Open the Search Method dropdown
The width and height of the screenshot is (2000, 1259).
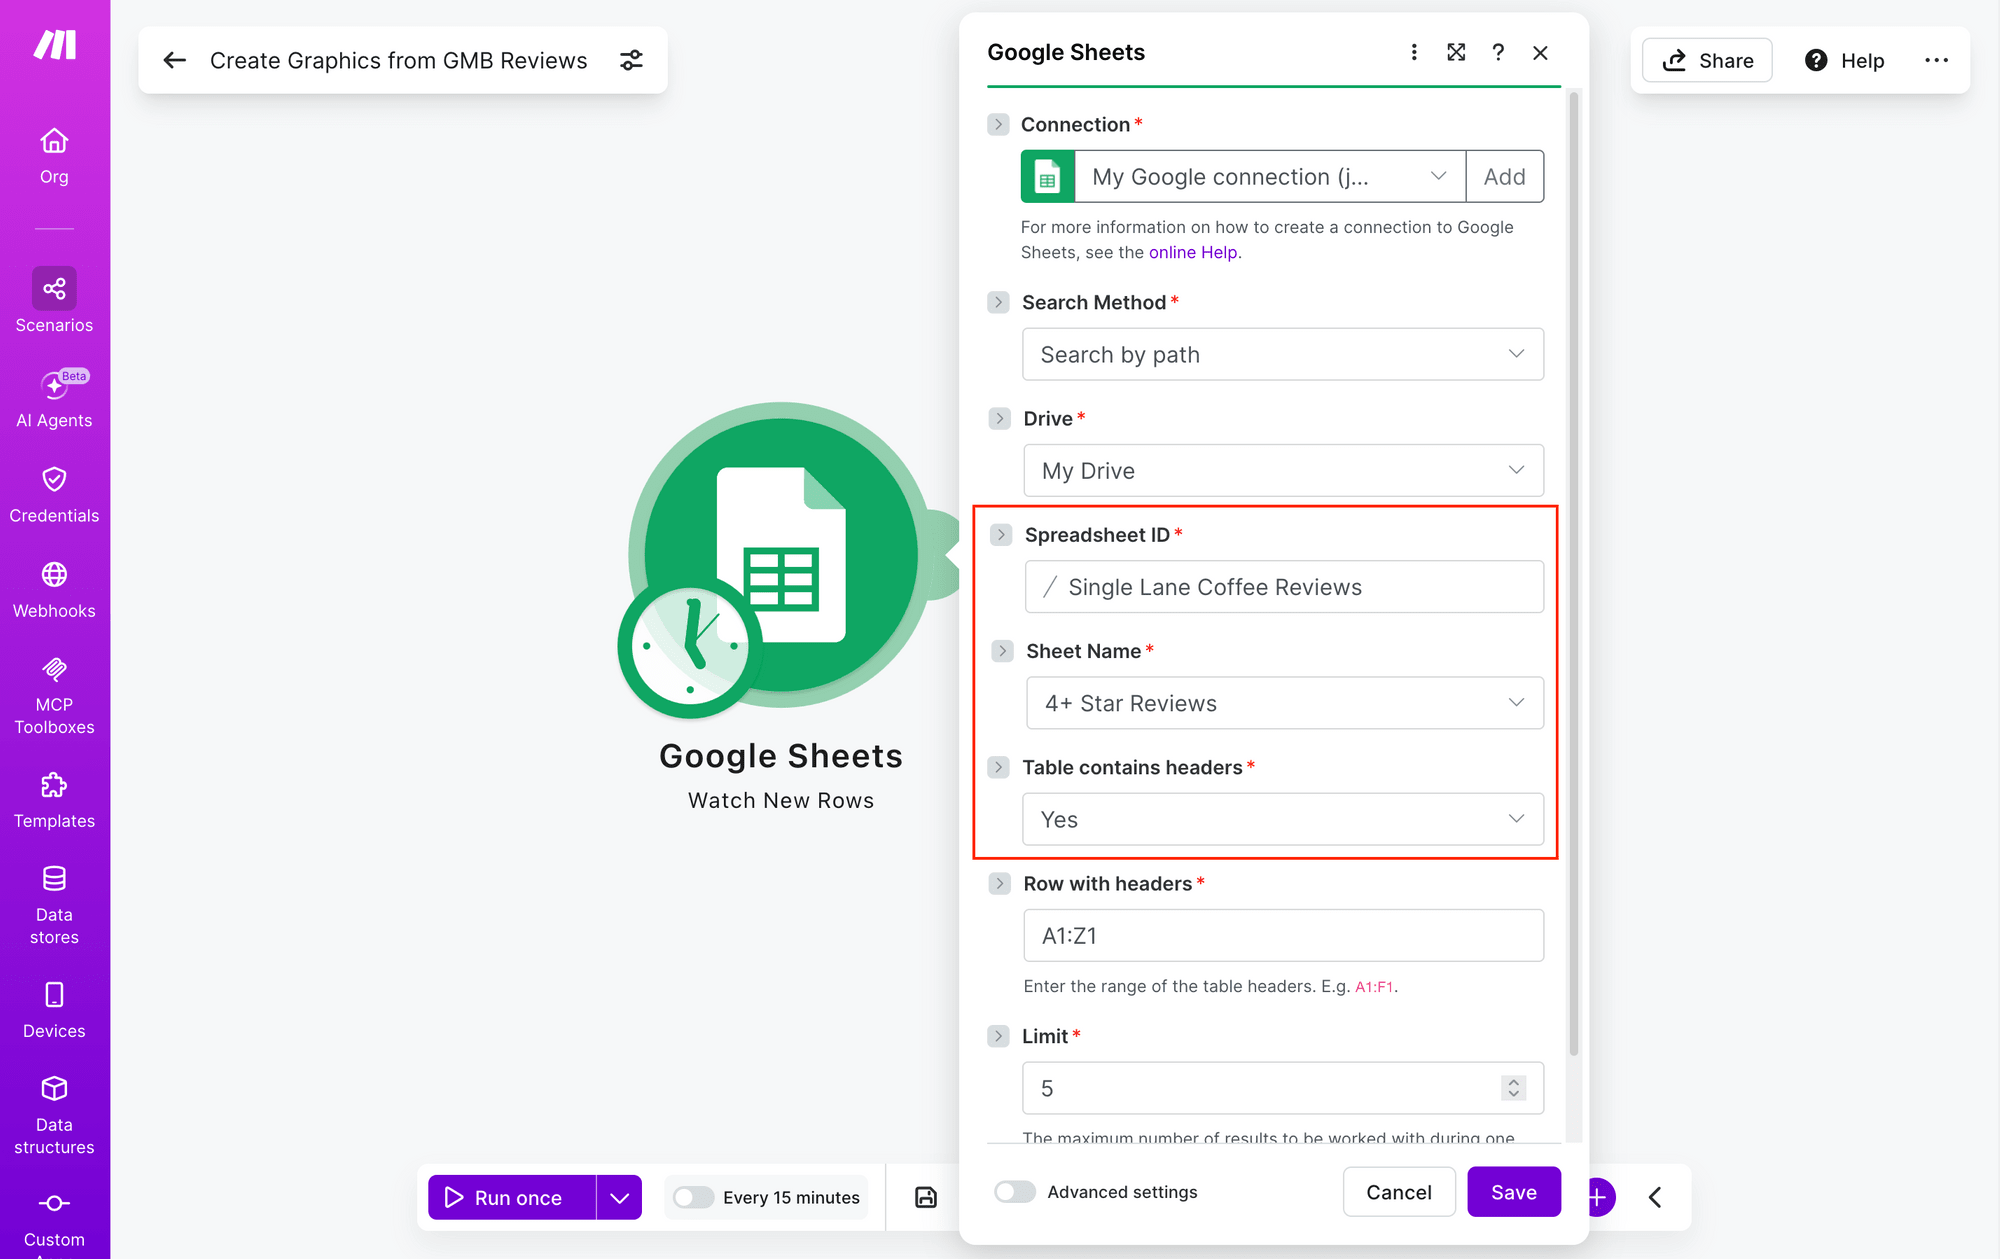pos(1283,354)
